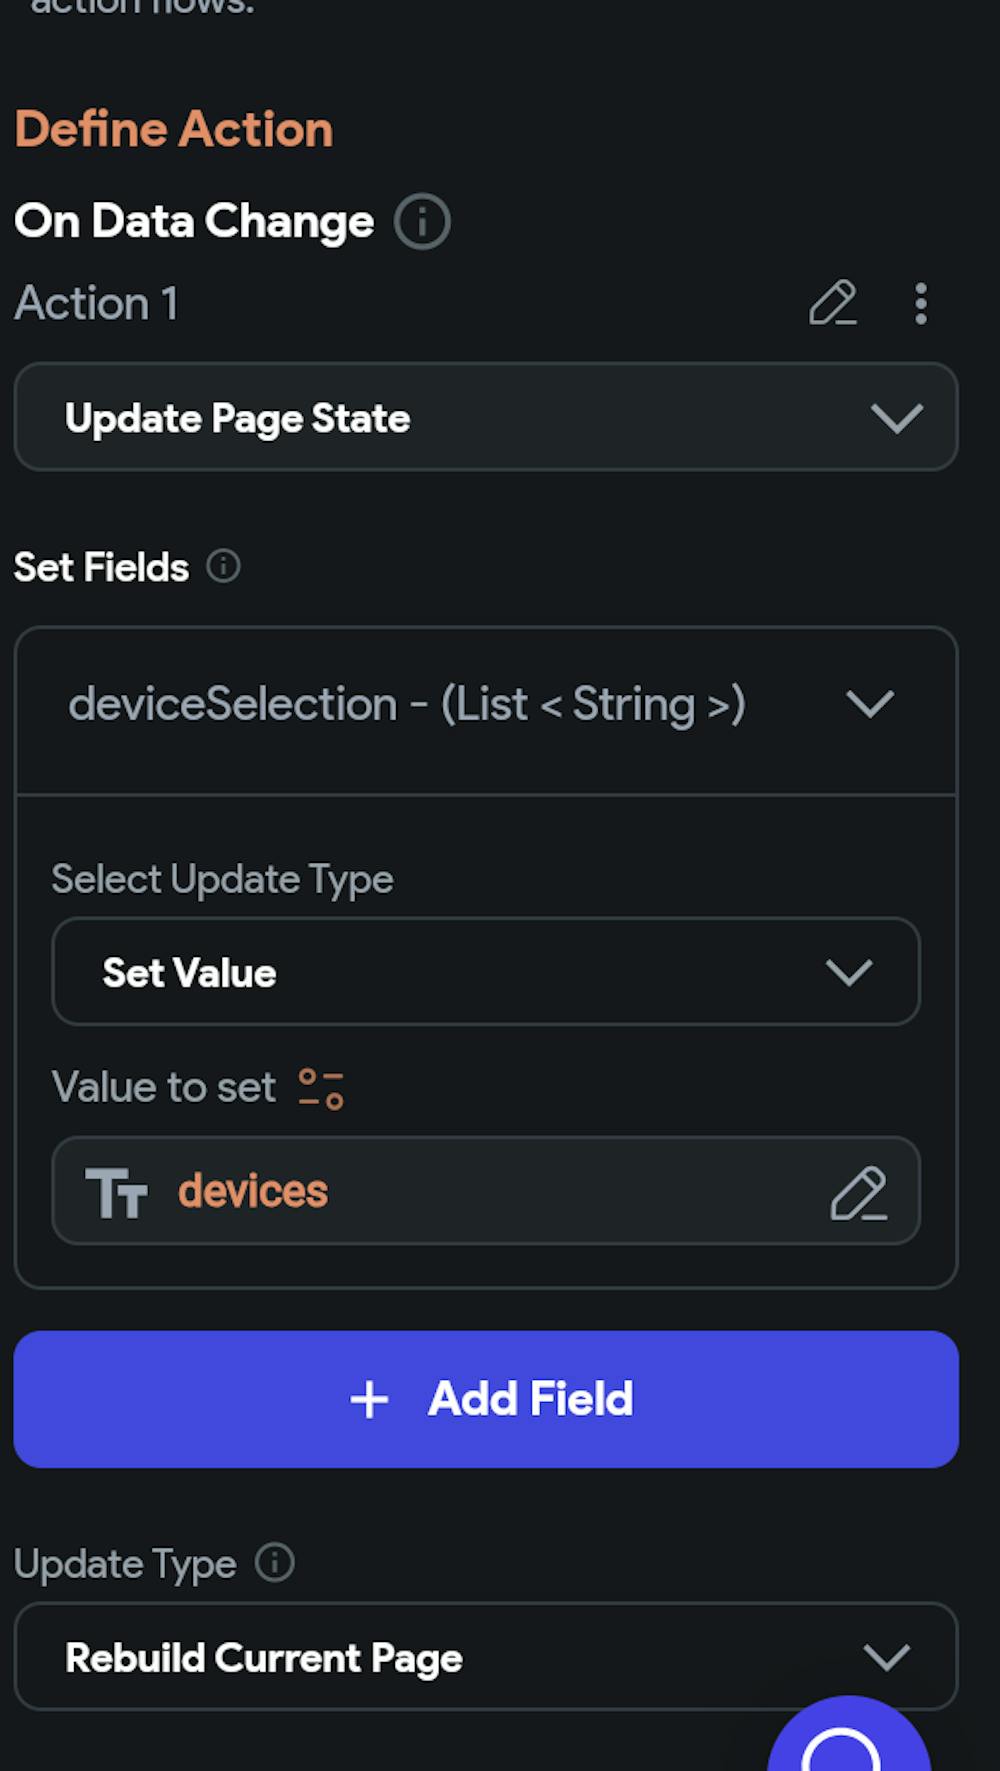The width and height of the screenshot is (1000, 1771).
Task: Click the On Data Change title
Action: point(194,221)
